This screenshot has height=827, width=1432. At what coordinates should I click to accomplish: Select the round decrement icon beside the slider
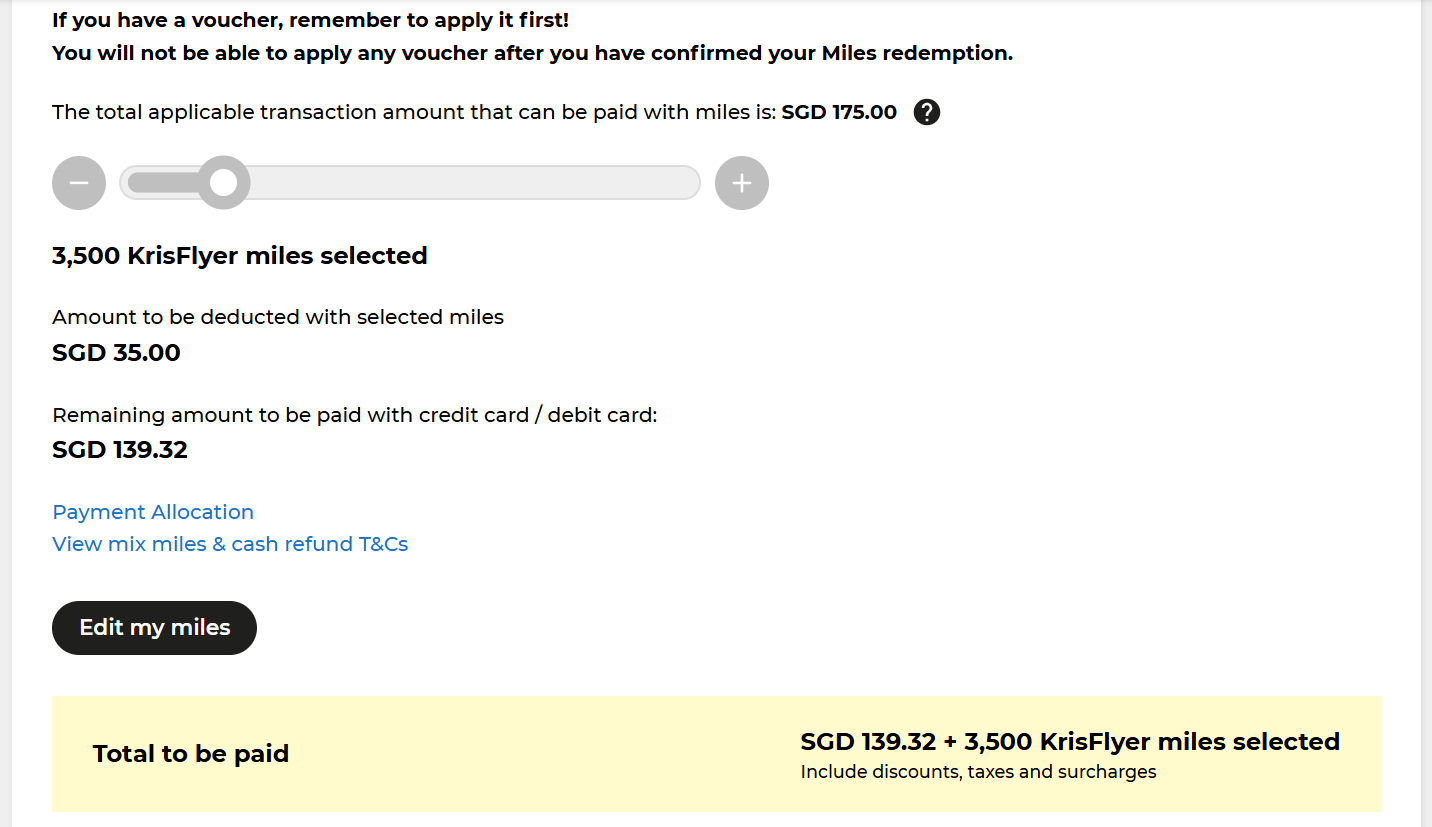(78, 183)
